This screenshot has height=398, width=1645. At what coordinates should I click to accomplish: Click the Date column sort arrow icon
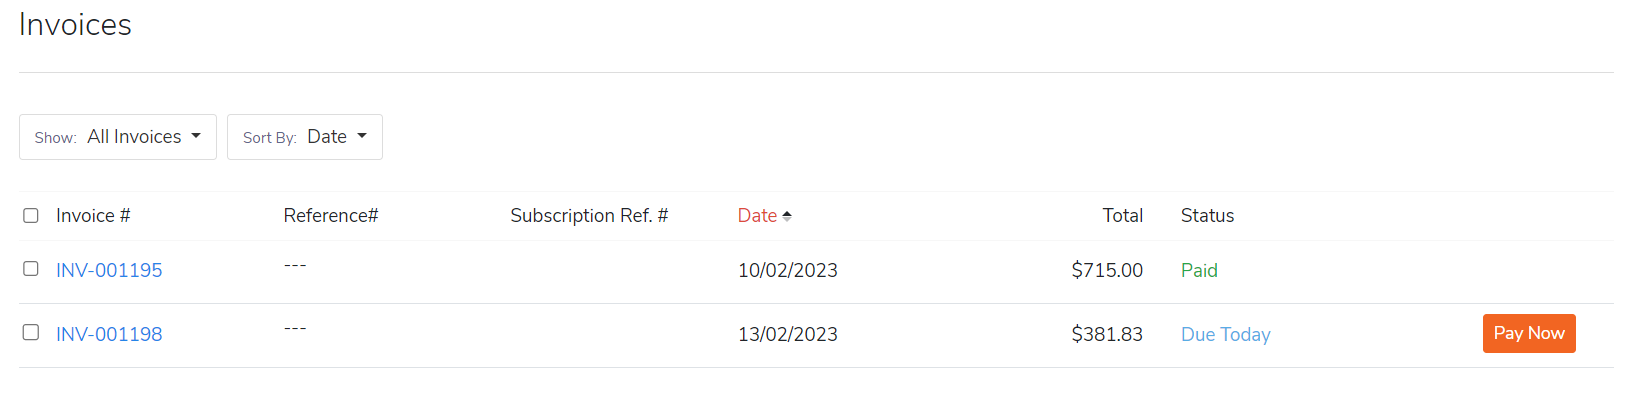point(787,216)
